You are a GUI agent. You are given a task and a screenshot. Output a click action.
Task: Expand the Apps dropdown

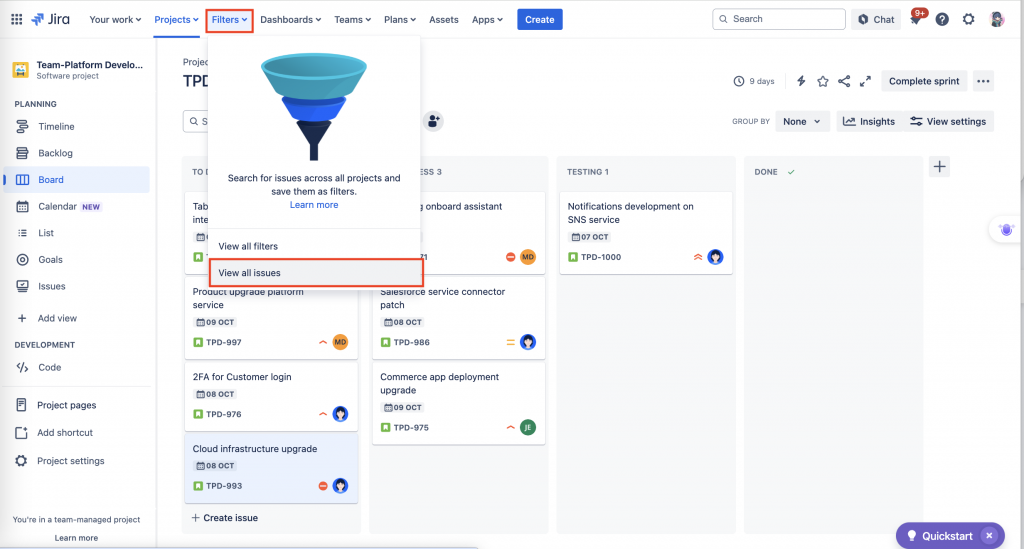[487, 20]
